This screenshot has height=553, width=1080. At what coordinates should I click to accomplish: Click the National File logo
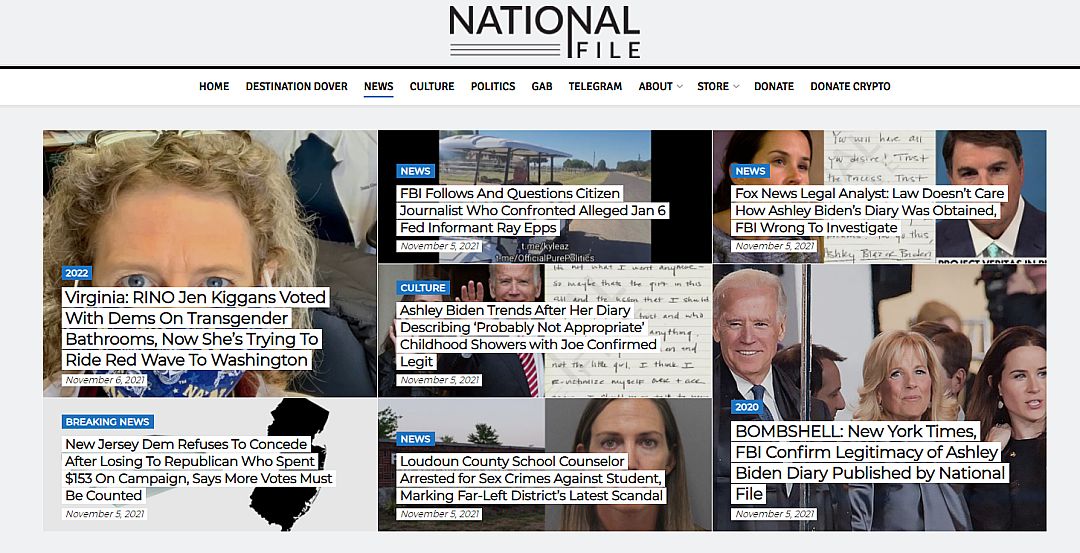pos(545,32)
